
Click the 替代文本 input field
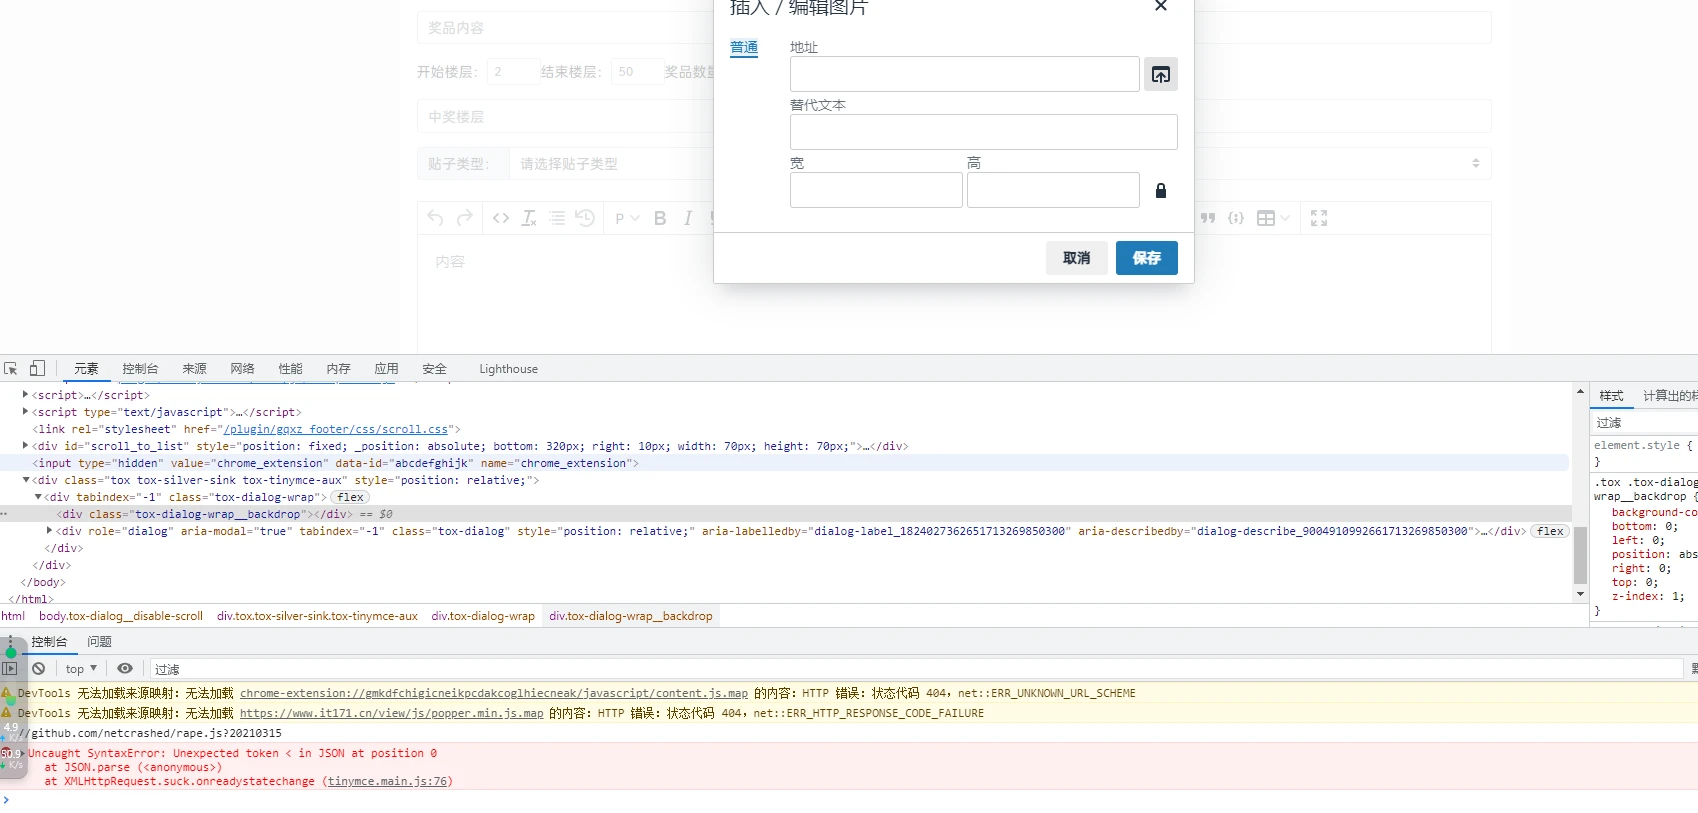coord(983,132)
